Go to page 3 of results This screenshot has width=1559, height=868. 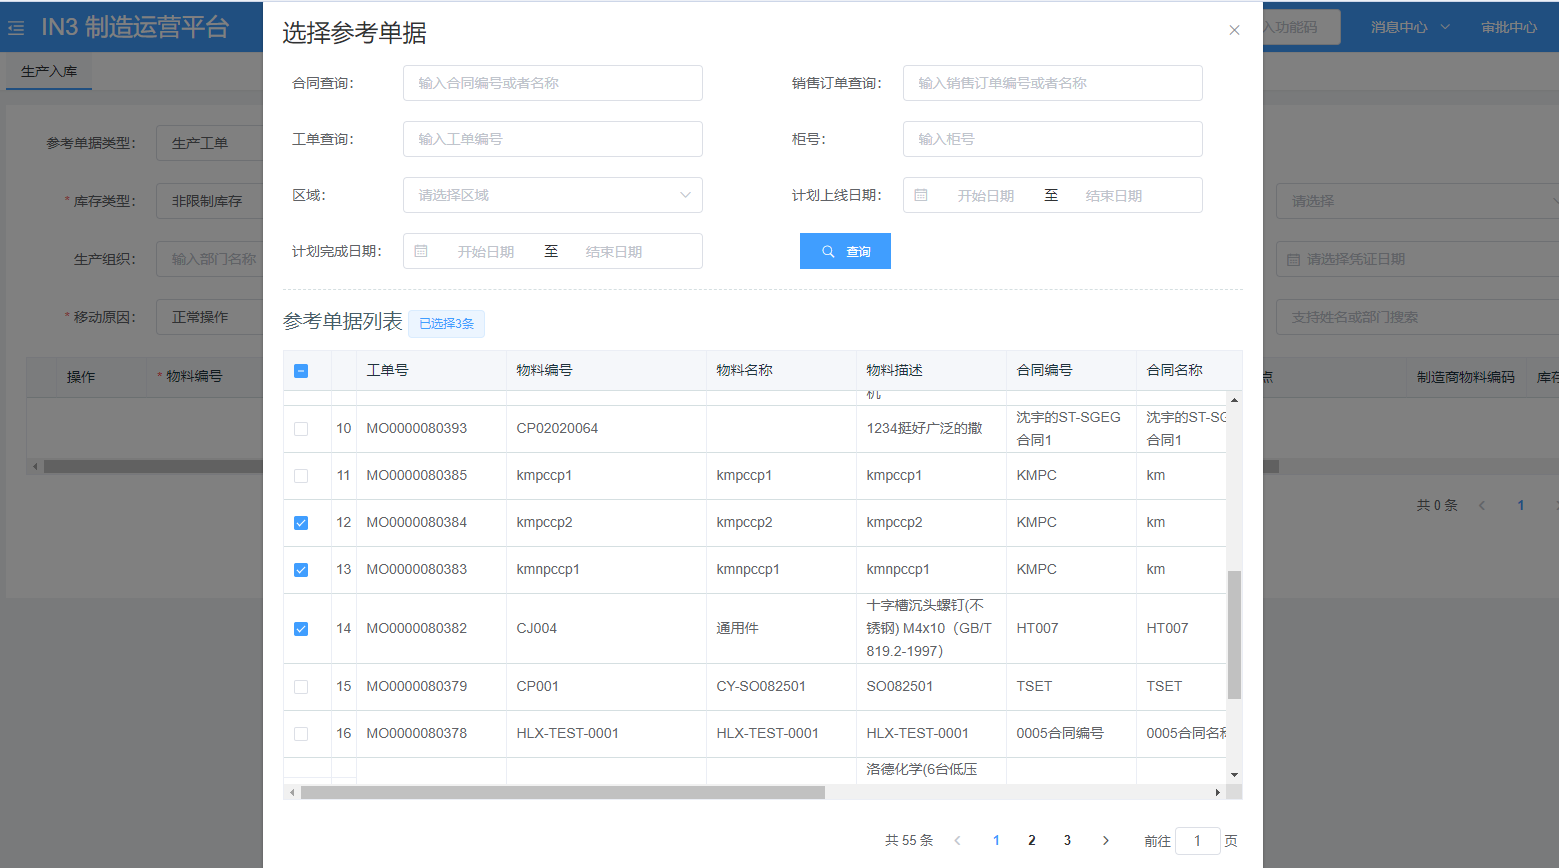pos(1067,840)
